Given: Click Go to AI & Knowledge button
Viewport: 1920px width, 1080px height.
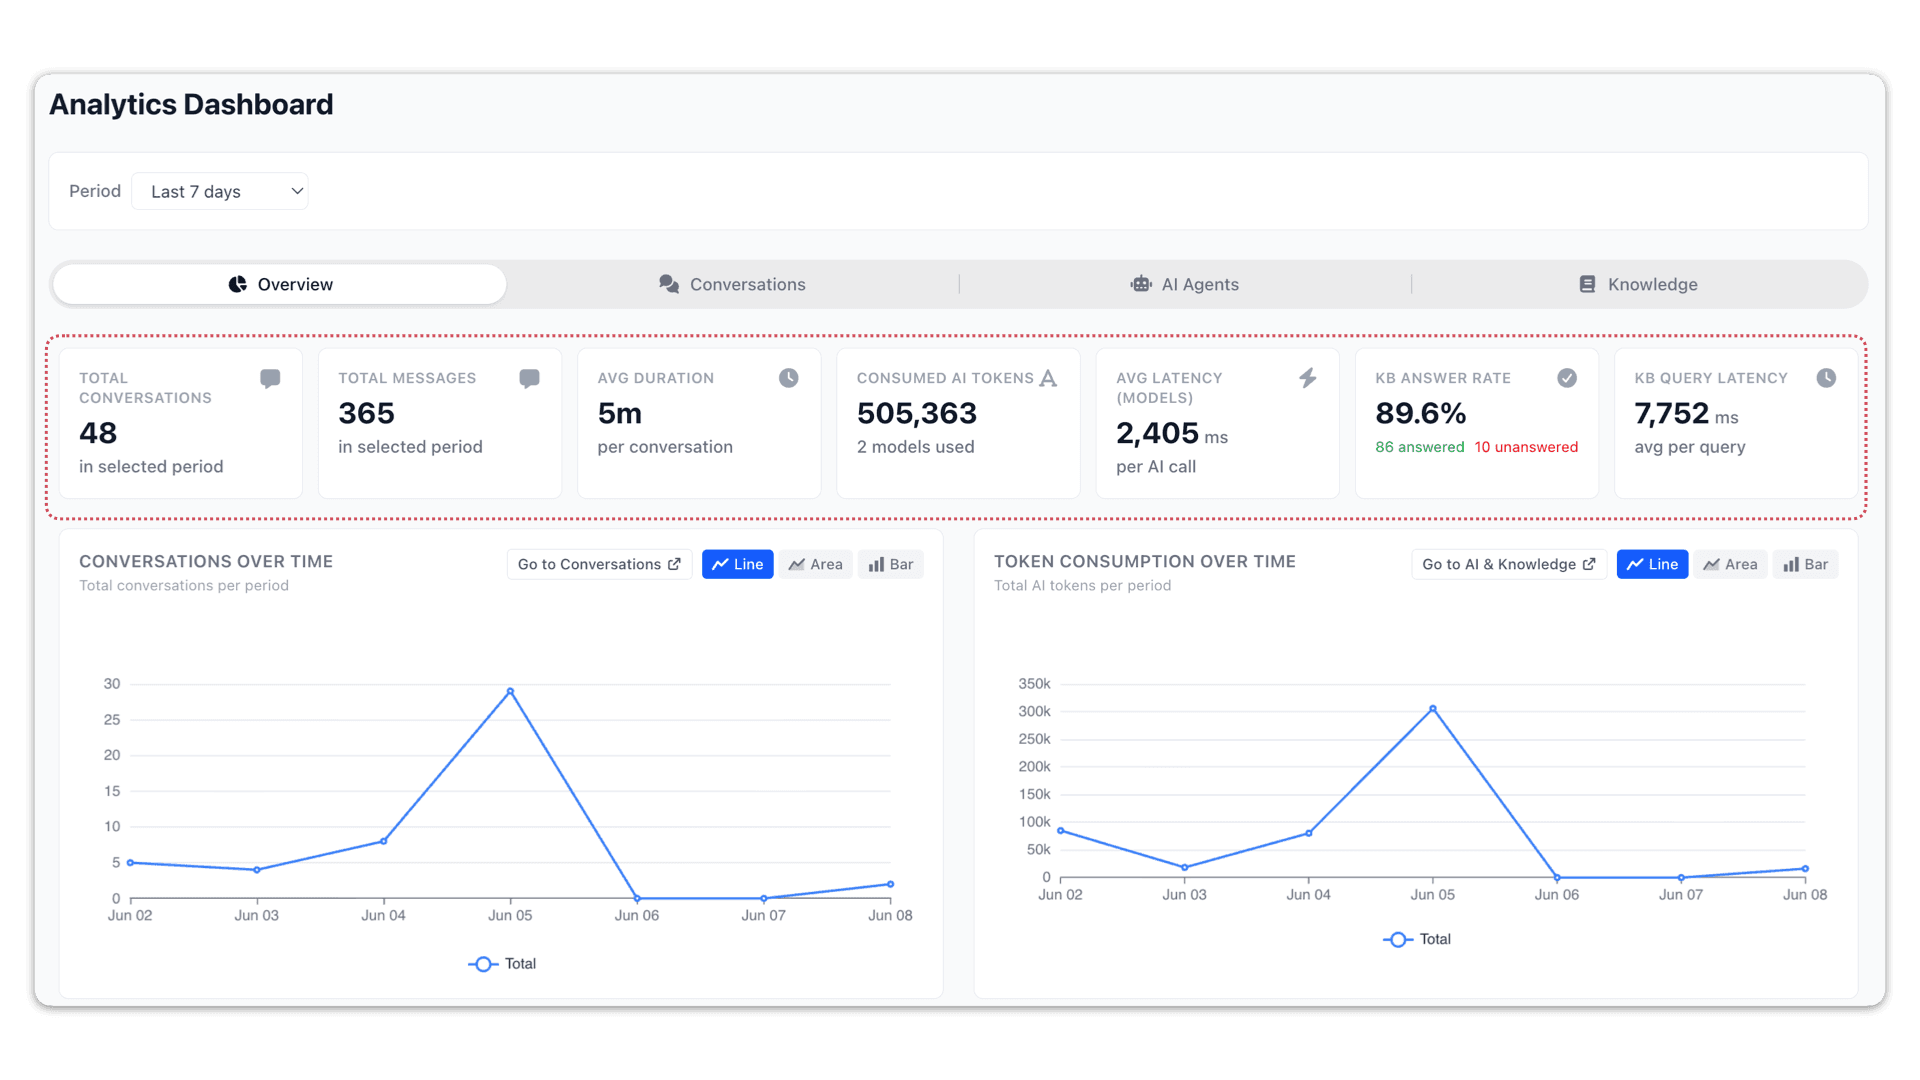Looking at the screenshot, I should click(x=1509, y=564).
